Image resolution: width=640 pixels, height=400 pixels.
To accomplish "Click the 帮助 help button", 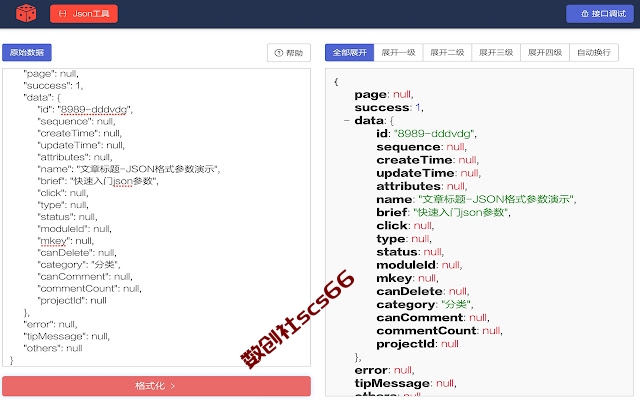I will (x=289, y=53).
